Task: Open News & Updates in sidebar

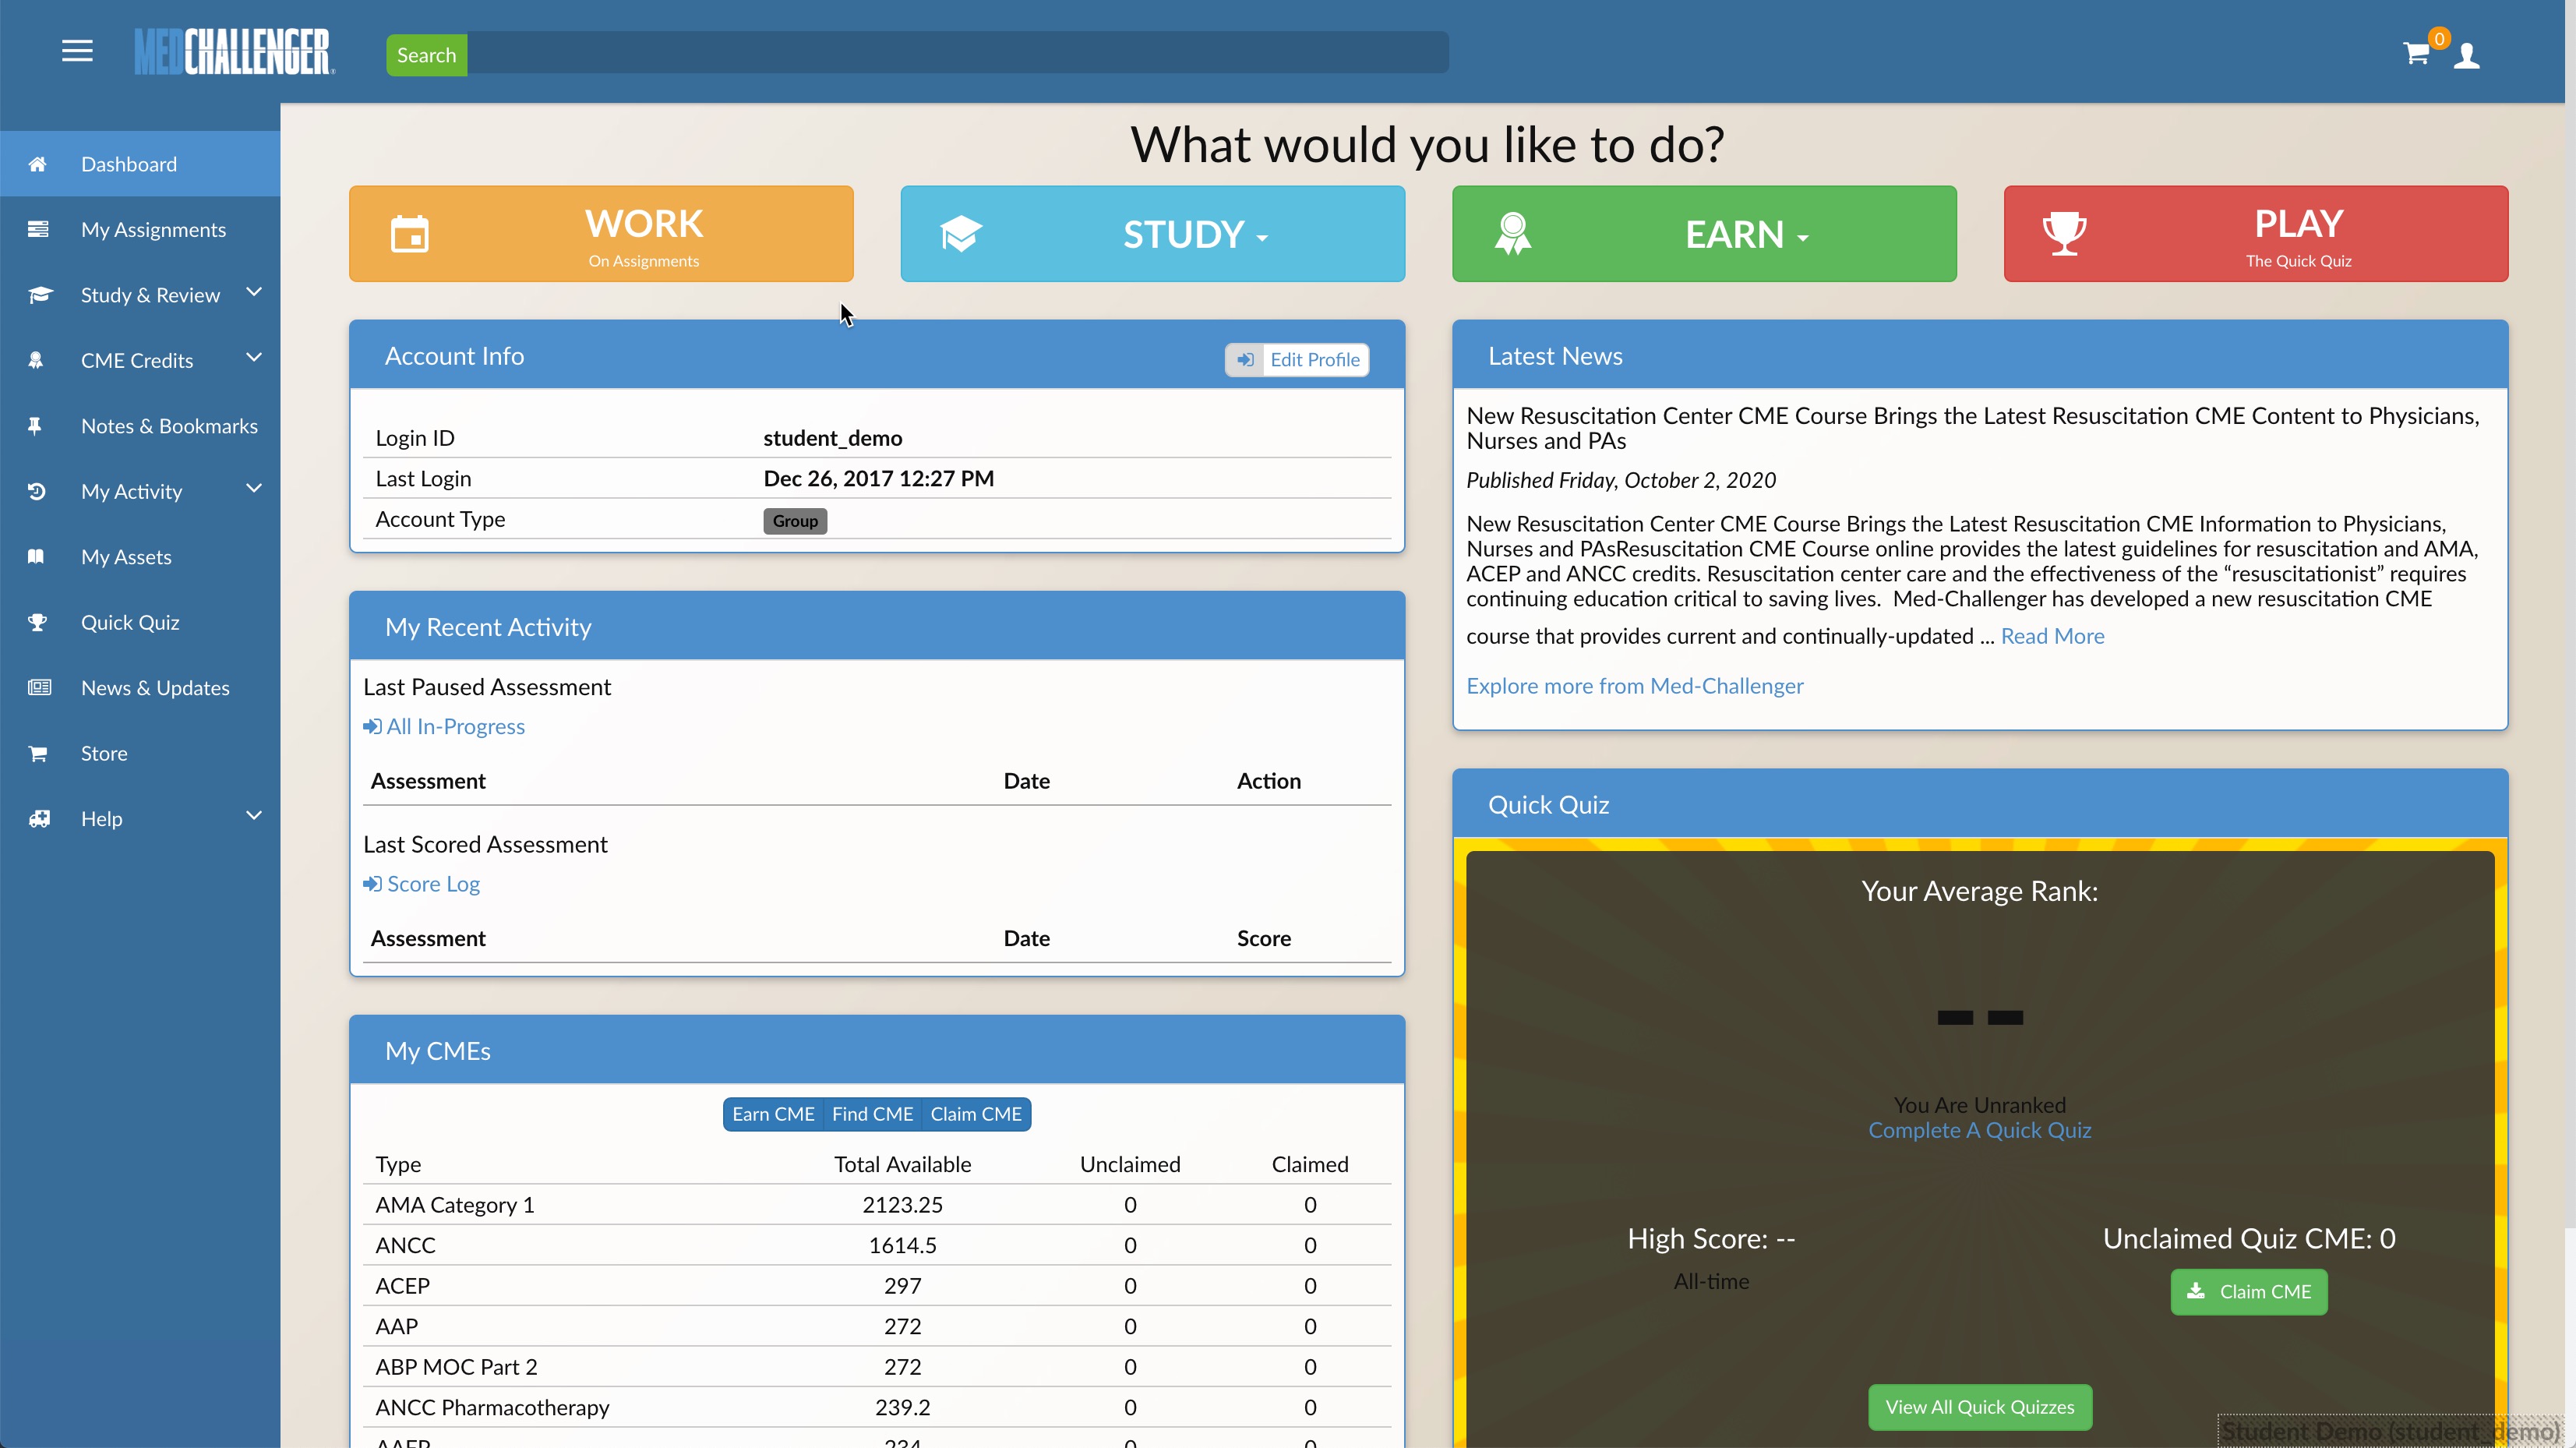Action: pos(140,688)
